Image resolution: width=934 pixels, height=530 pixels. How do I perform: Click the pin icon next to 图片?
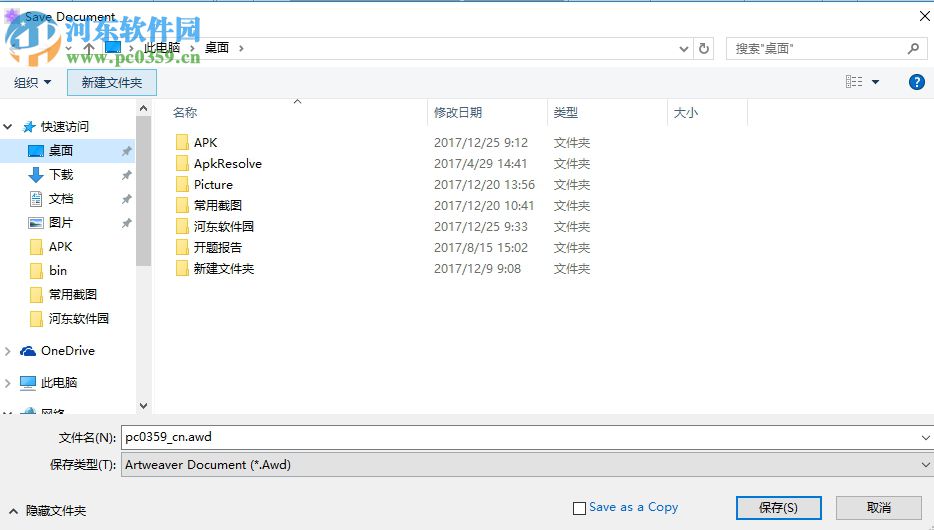pyautogui.click(x=126, y=223)
